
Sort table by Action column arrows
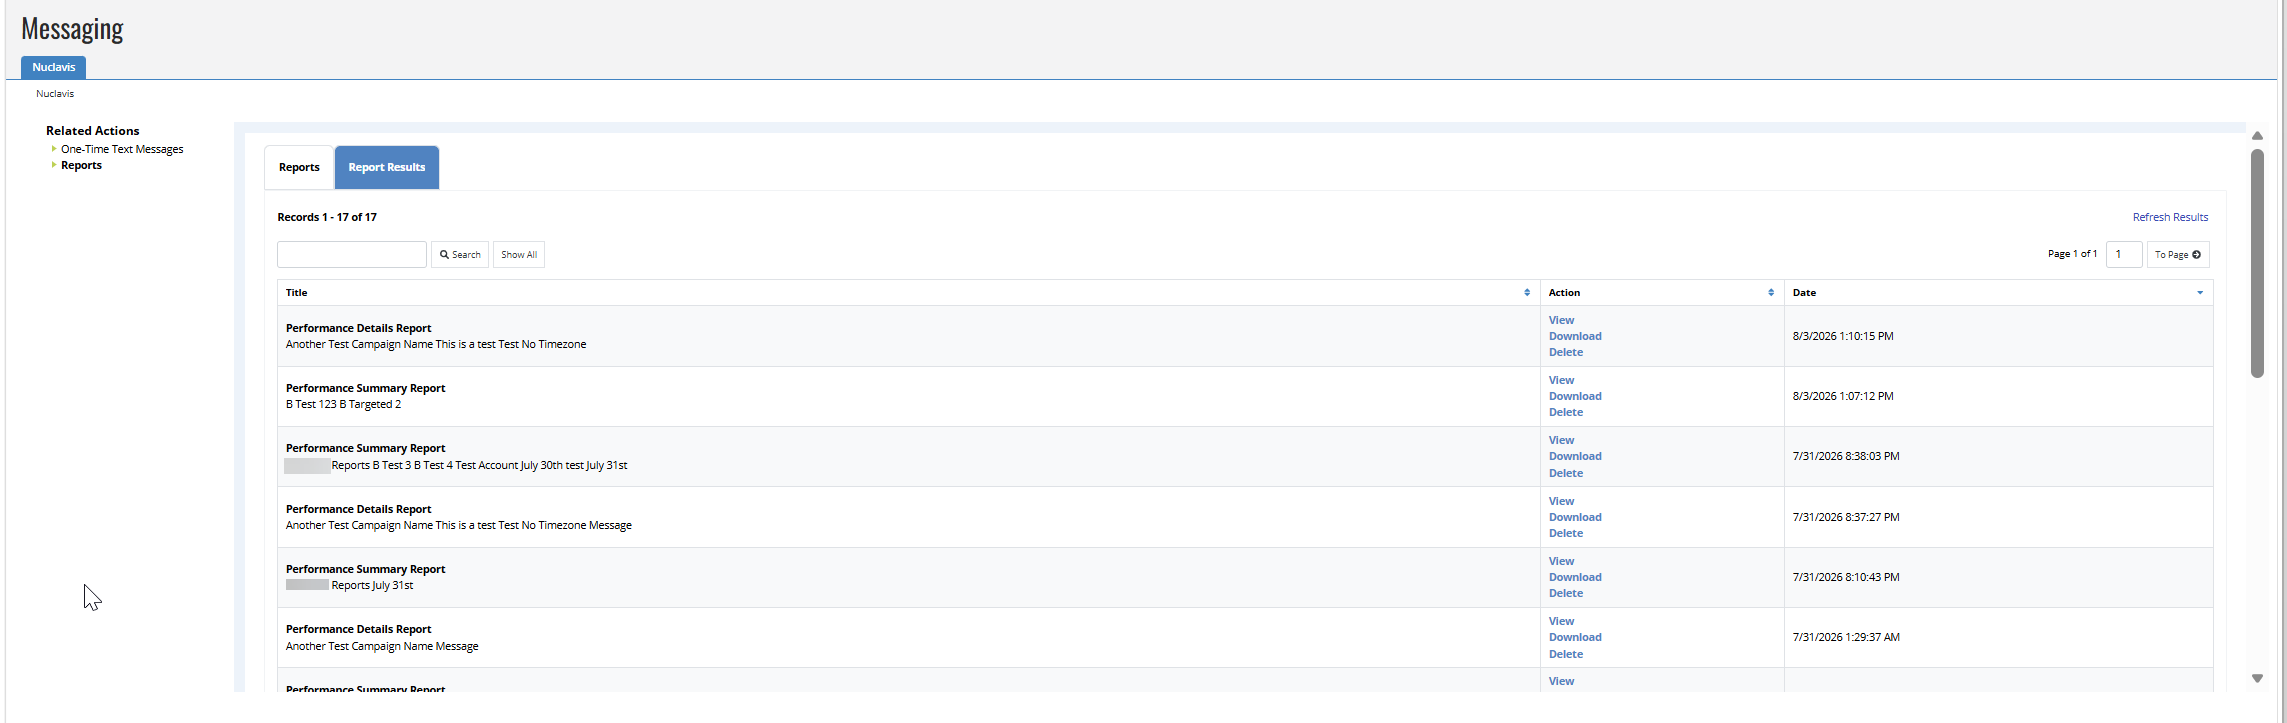[1771, 293]
